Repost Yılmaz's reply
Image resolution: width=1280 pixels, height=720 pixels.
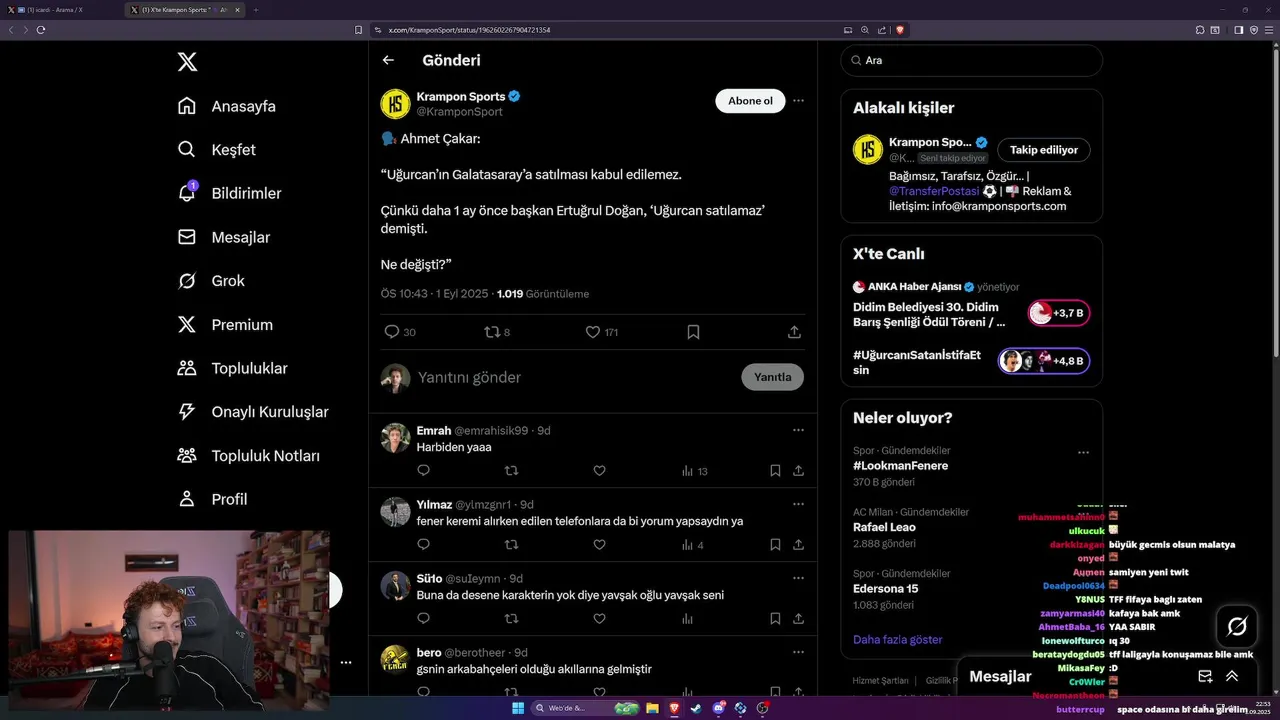click(511, 545)
